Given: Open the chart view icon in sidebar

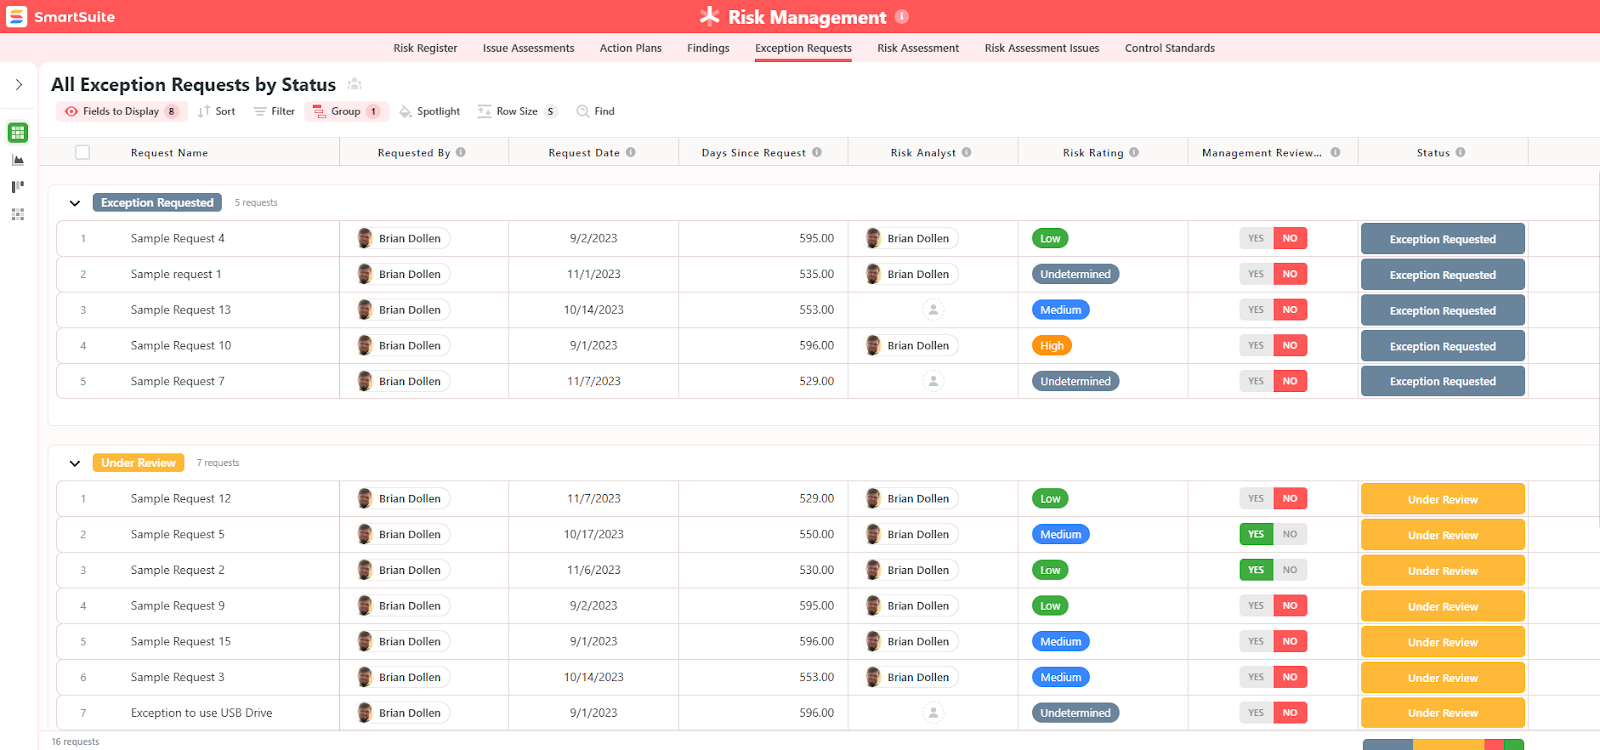Looking at the screenshot, I should (18, 160).
